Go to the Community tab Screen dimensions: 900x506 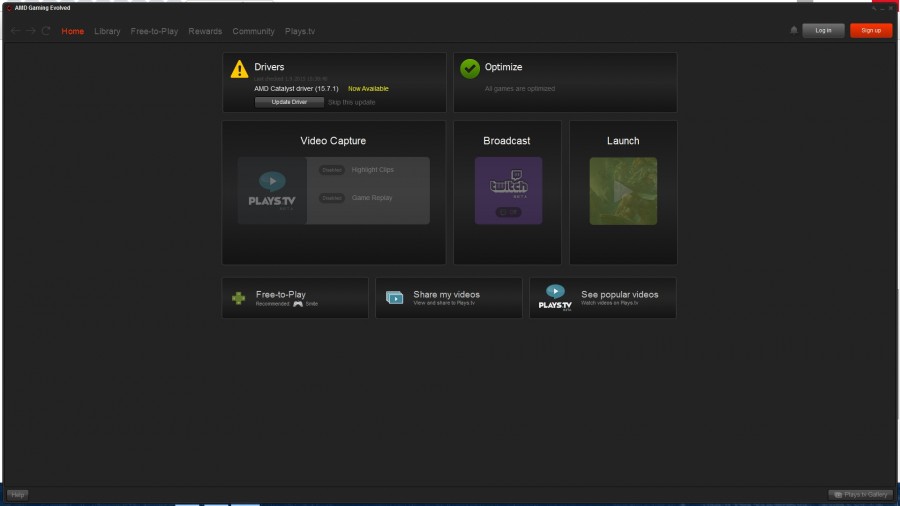253,31
